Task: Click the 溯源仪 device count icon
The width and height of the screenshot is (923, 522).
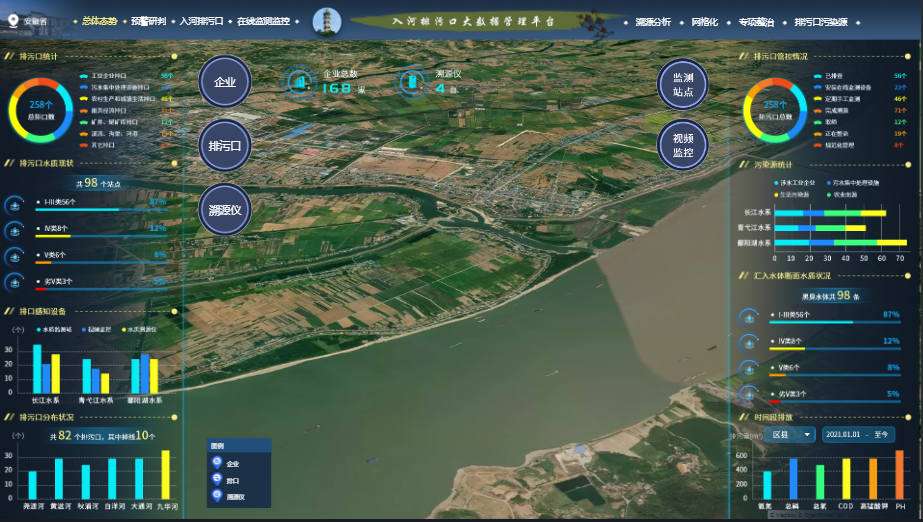Action: pos(412,82)
